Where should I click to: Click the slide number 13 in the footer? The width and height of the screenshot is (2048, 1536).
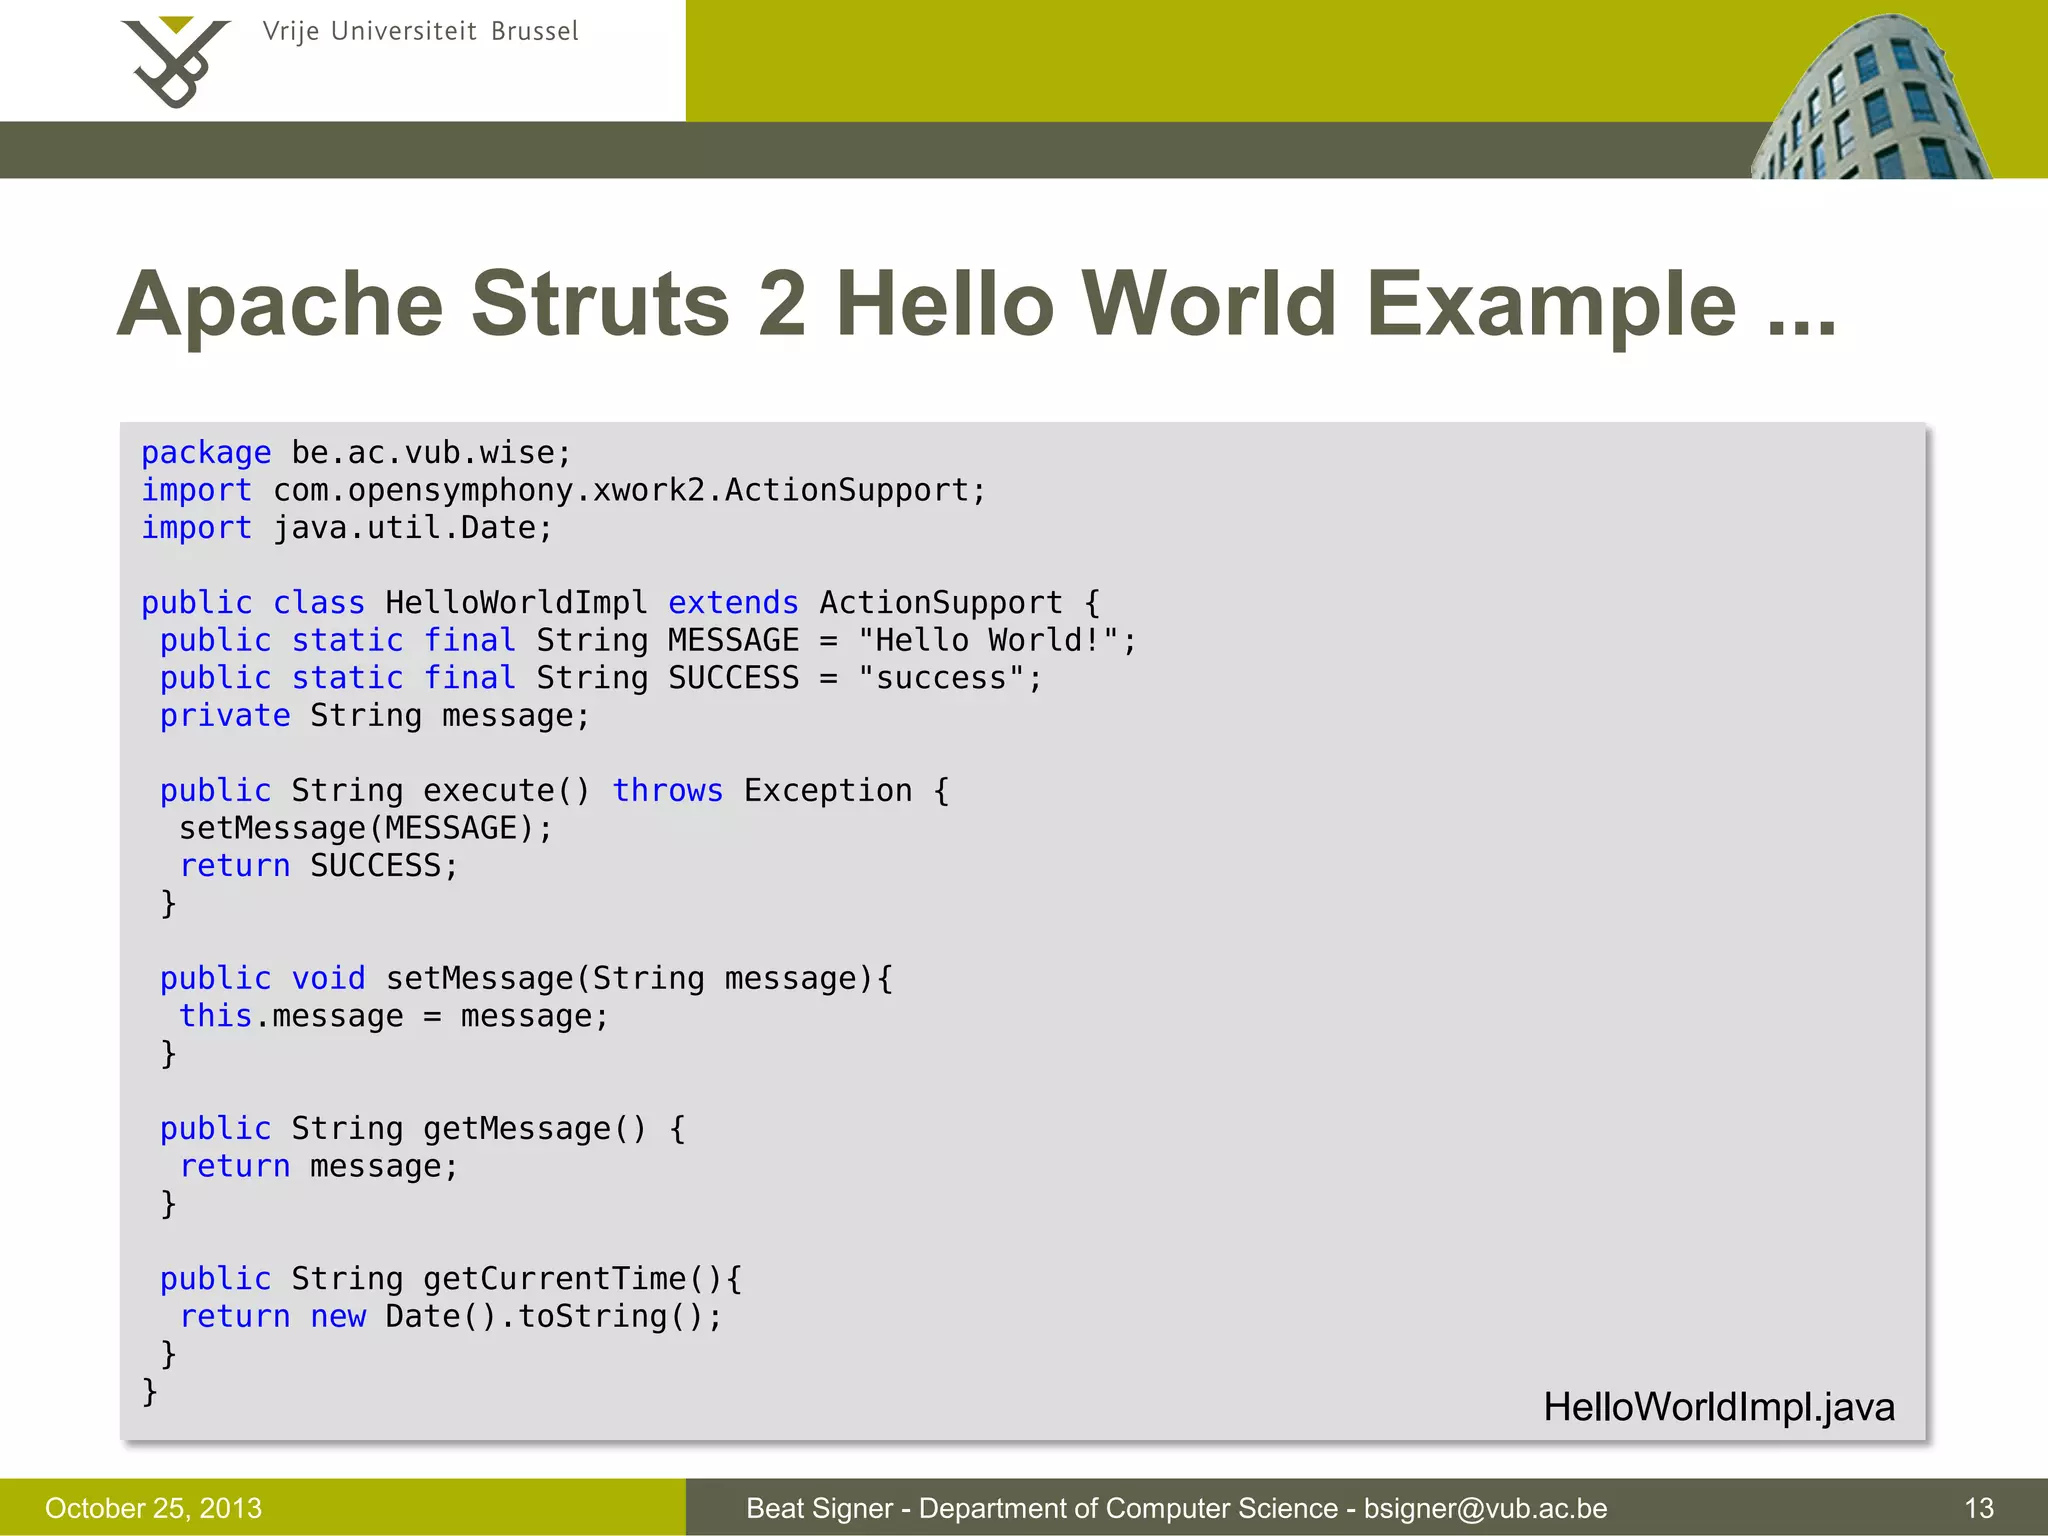1979,1508
